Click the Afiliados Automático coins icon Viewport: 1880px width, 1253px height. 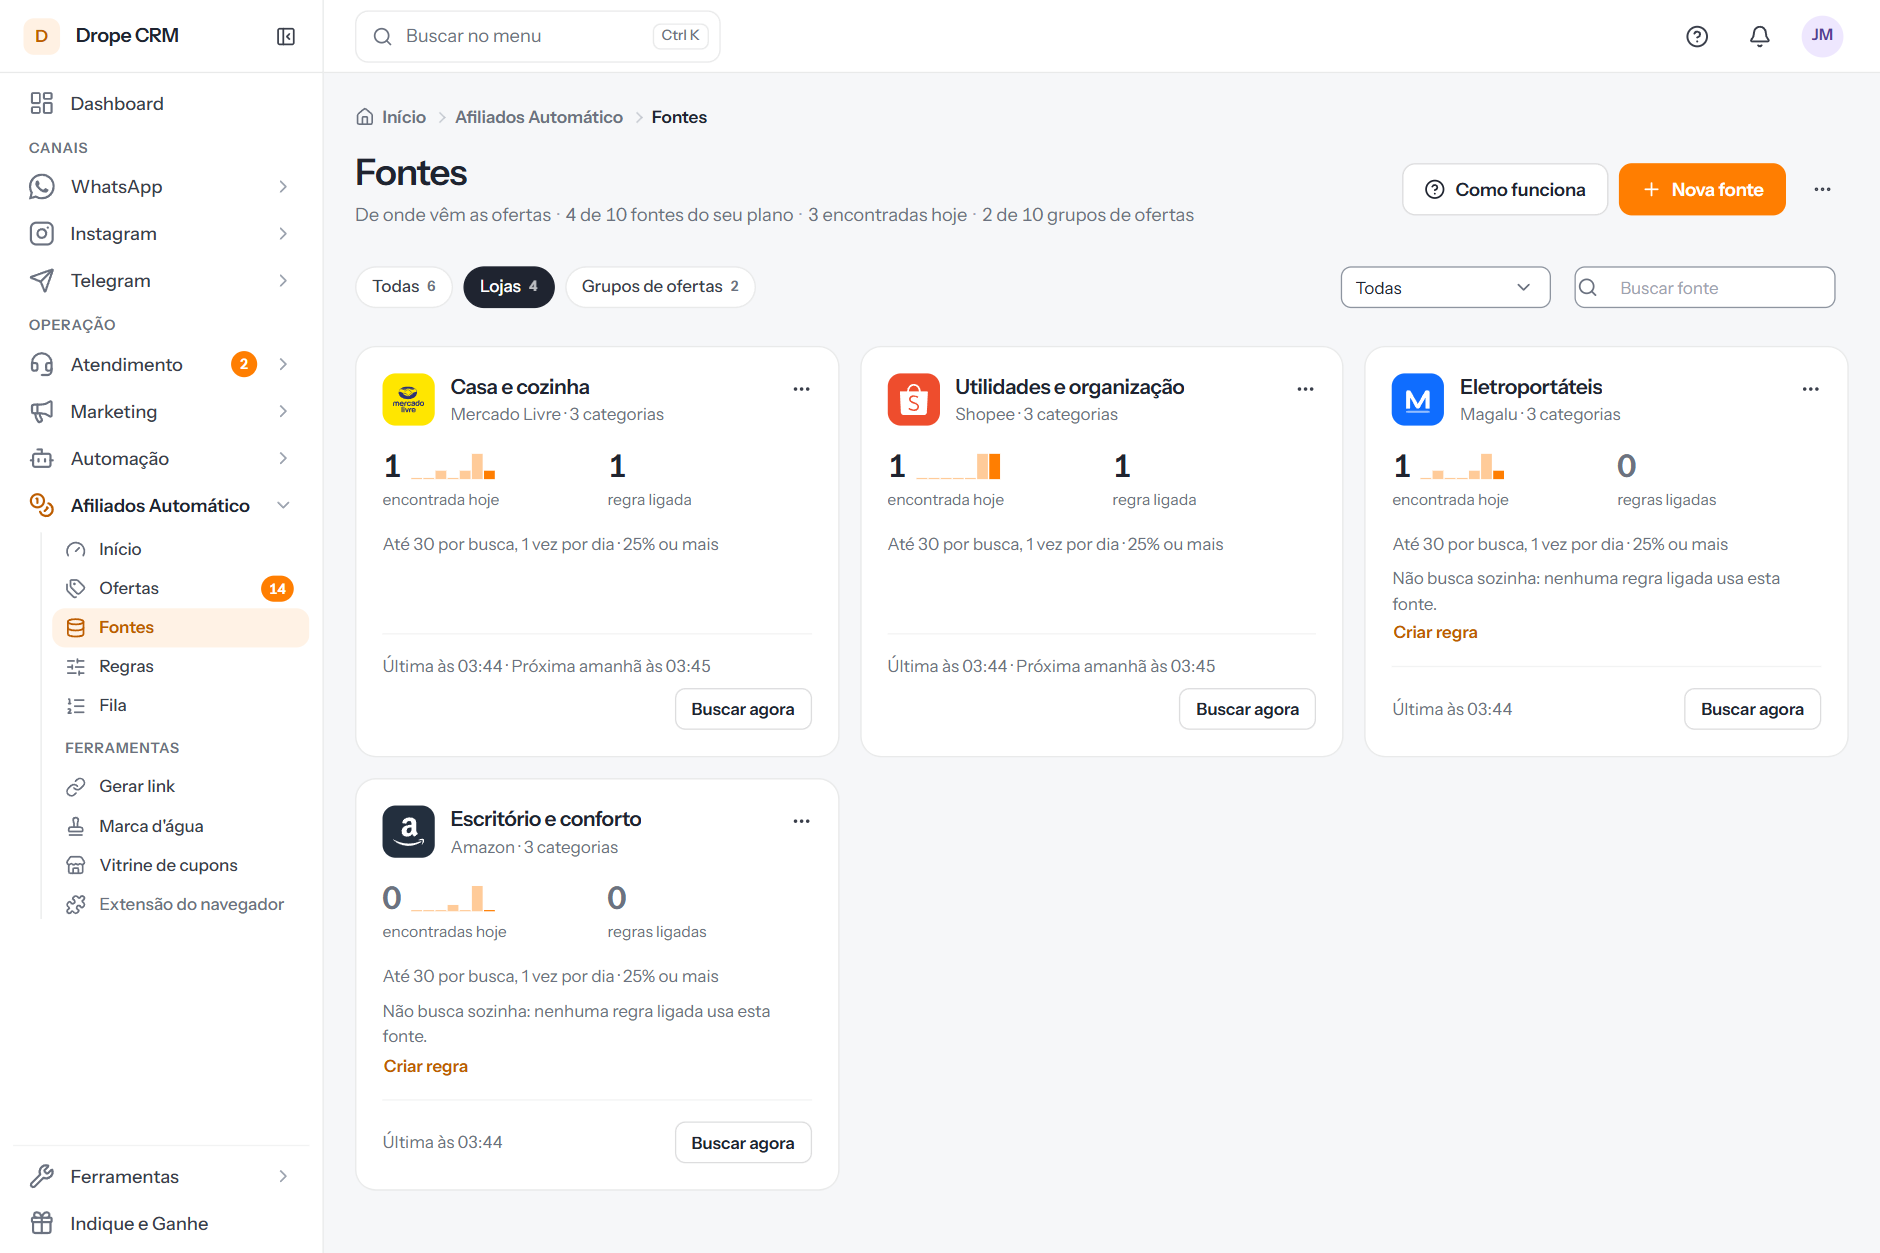pos(42,506)
